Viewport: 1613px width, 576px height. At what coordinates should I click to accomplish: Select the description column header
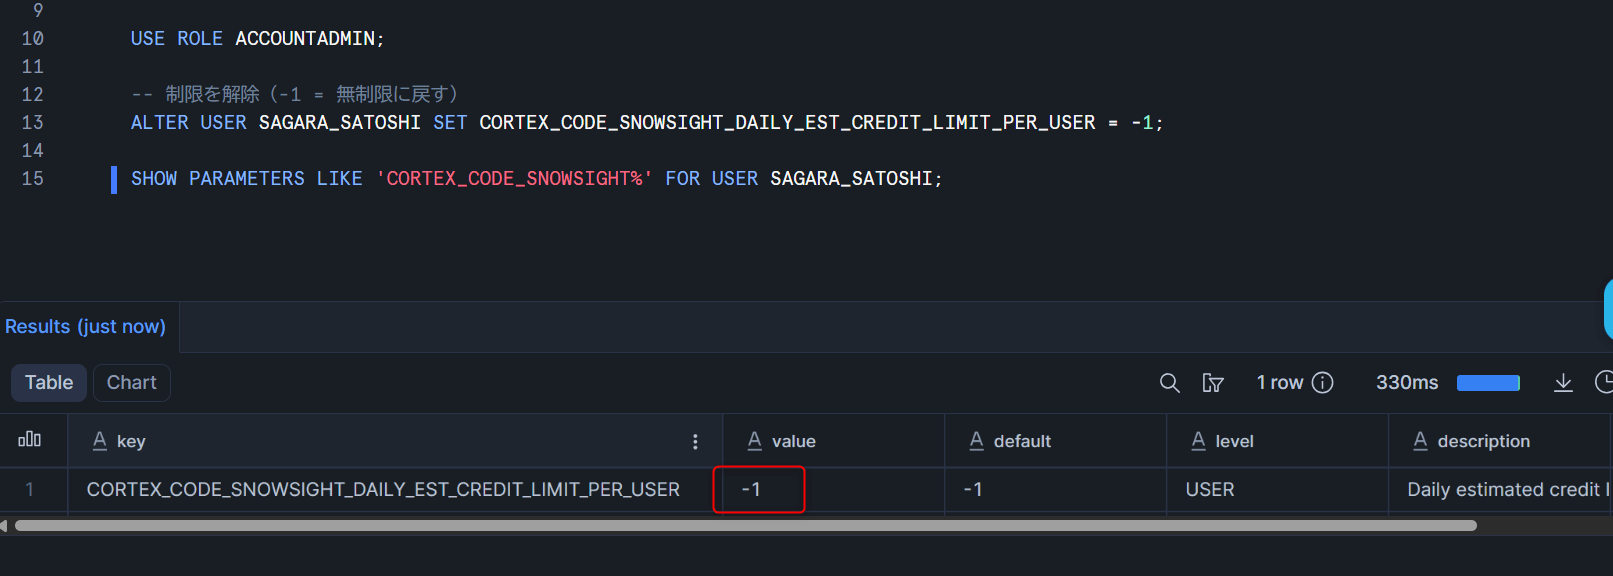point(1483,441)
